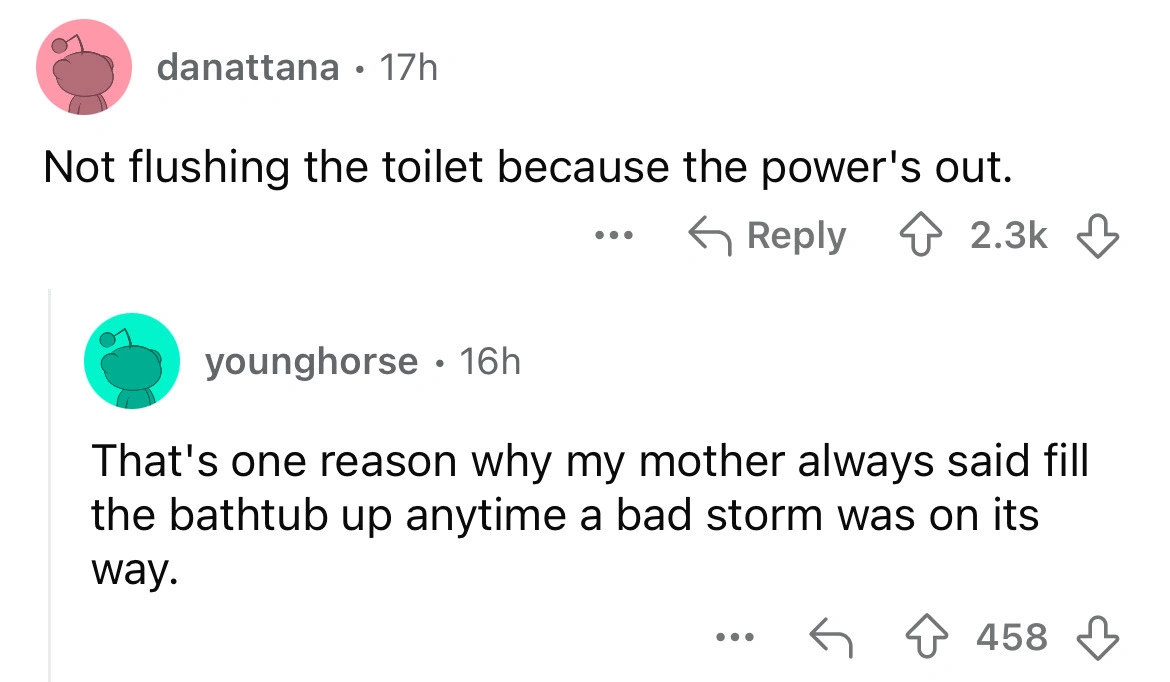Open danattana's pink avatar
Image resolution: width=1170 pixels, height=682 pixels.
pos(84,68)
